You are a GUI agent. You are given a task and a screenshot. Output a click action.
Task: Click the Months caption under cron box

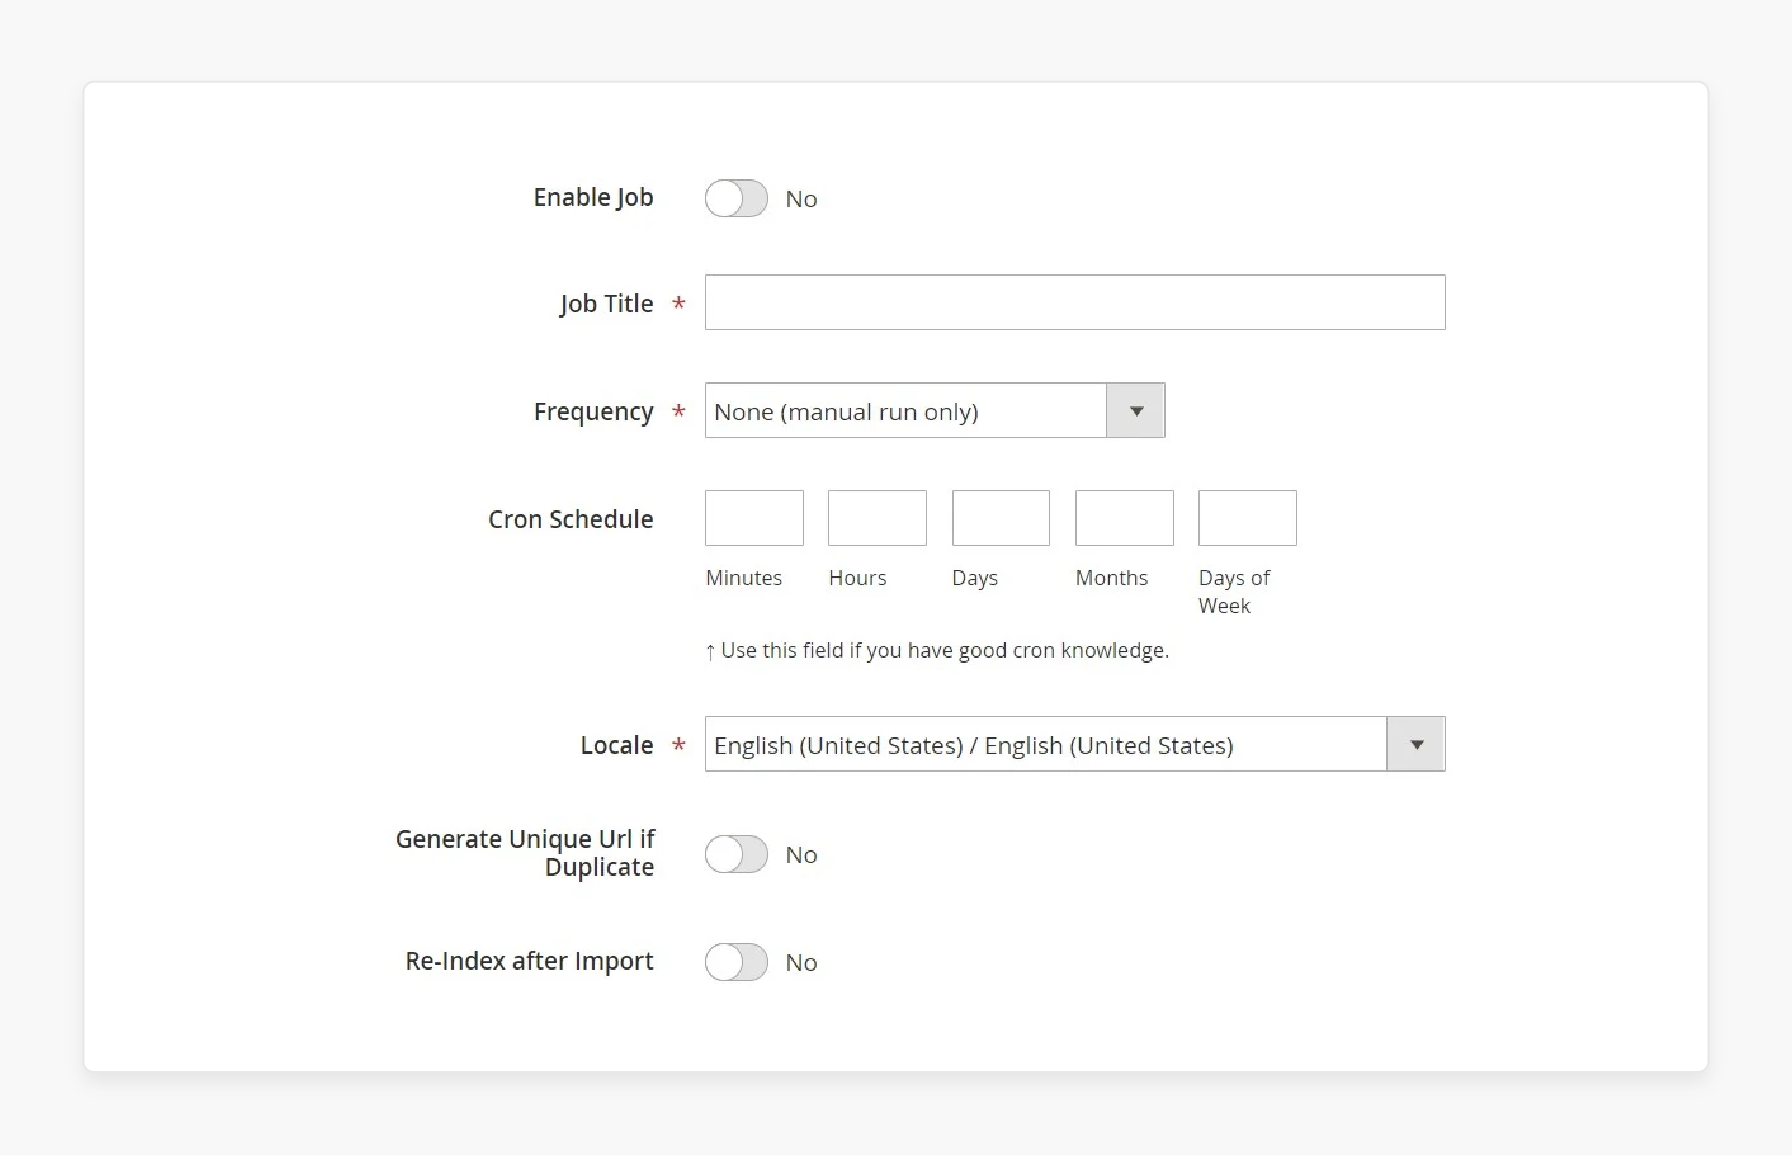[x=1112, y=578]
